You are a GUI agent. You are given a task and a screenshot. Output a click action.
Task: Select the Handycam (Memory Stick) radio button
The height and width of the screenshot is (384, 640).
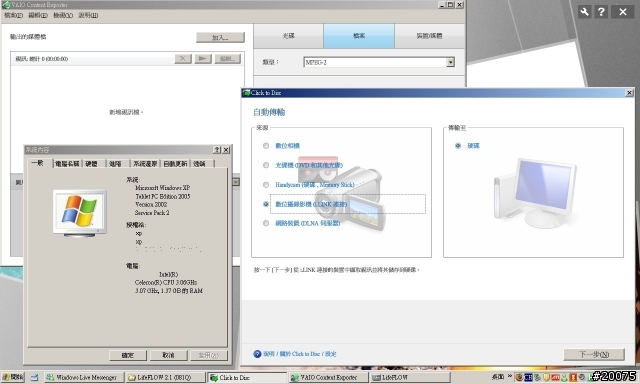pos(266,185)
